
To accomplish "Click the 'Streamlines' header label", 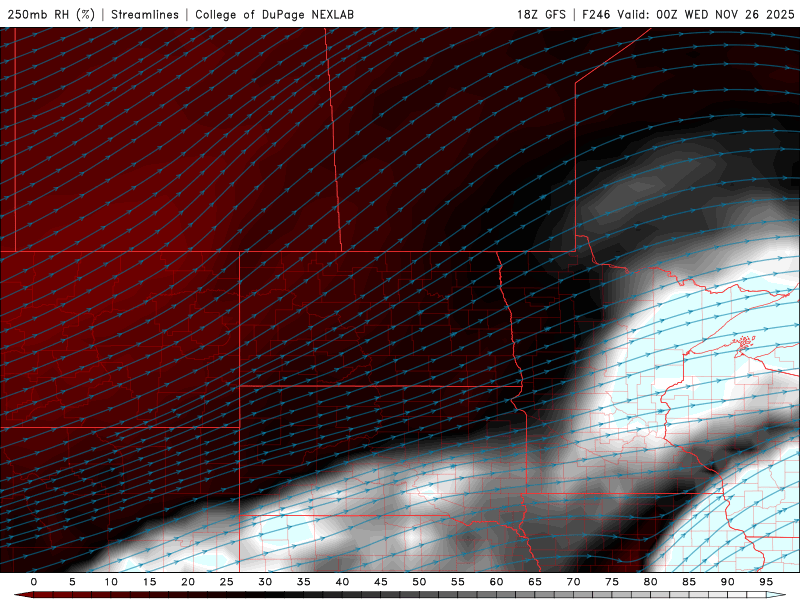I will [x=145, y=14].
